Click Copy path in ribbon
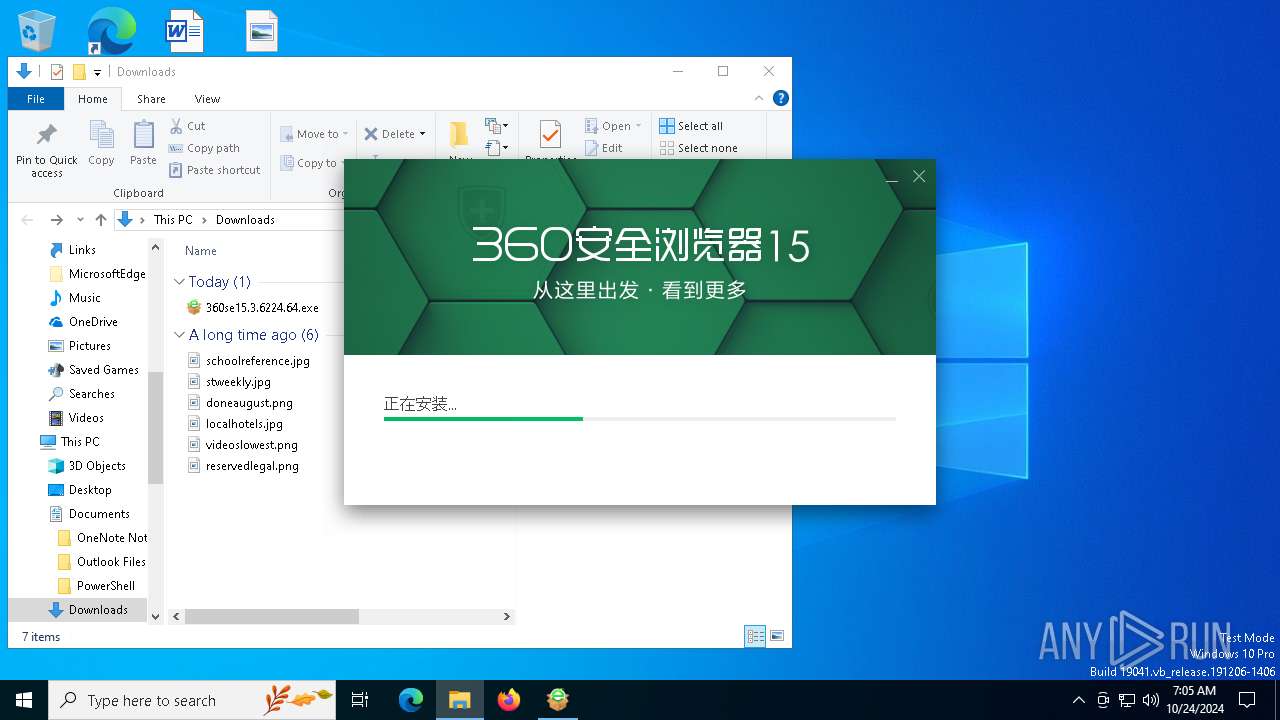Image resolution: width=1280 pixels, height=720 pixels. (204, 148)
